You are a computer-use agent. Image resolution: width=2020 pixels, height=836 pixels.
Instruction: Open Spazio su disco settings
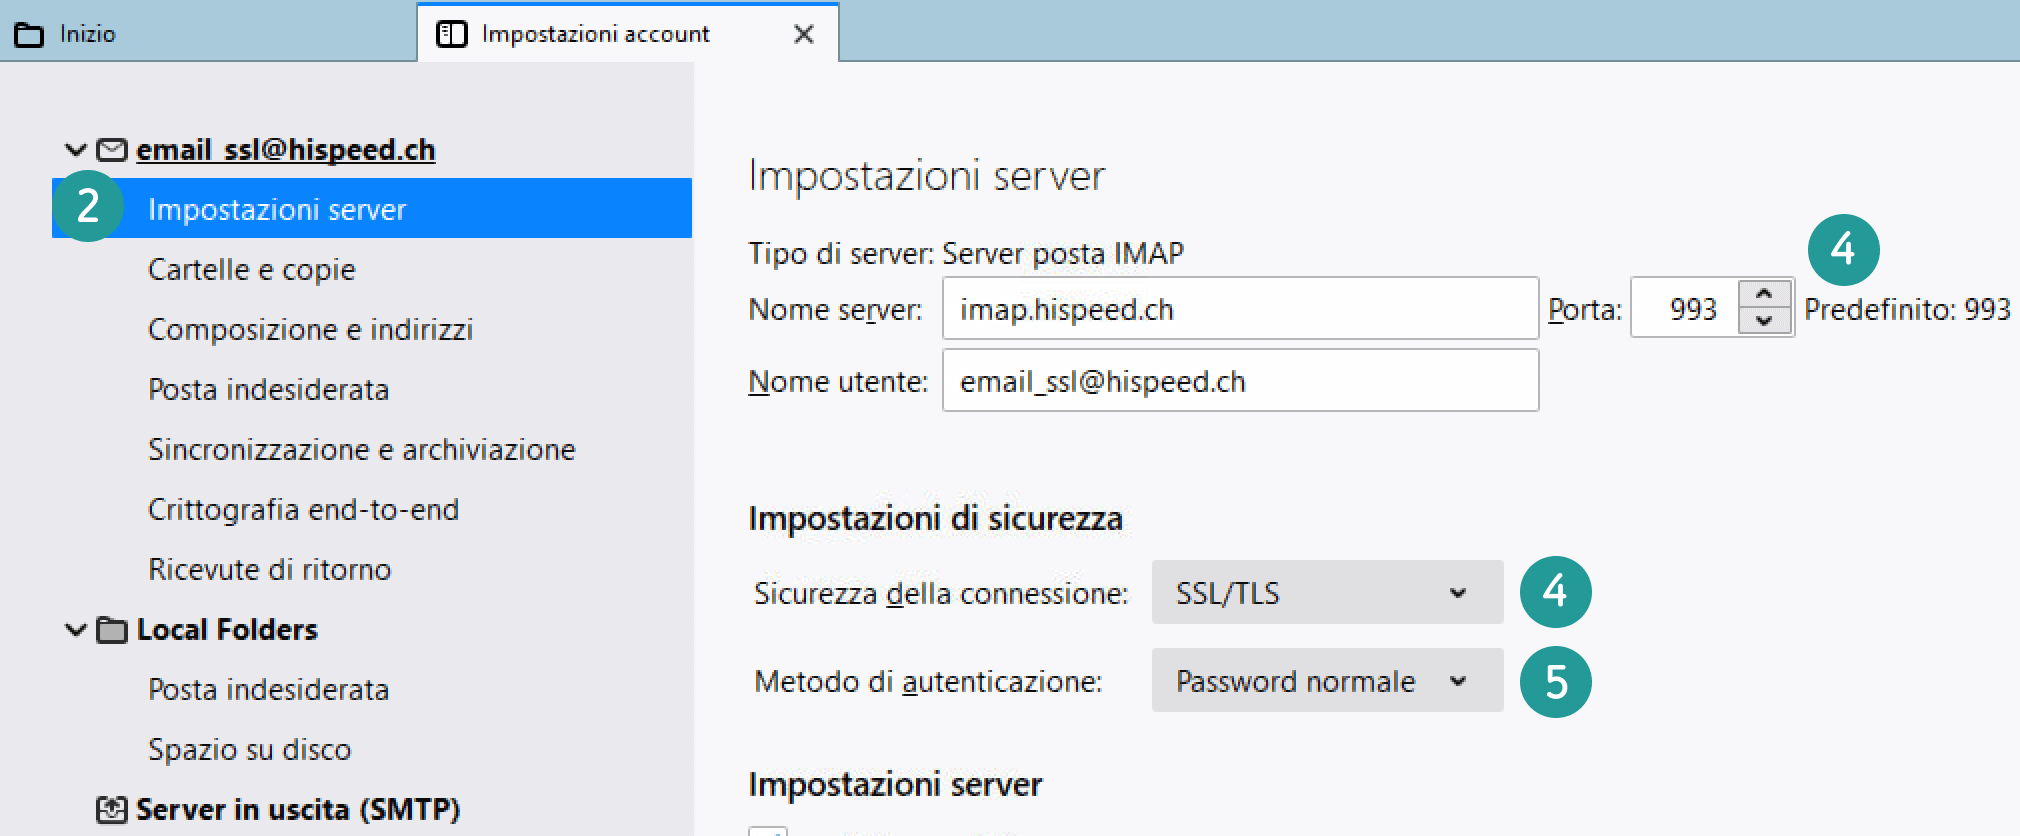[250, 749]
